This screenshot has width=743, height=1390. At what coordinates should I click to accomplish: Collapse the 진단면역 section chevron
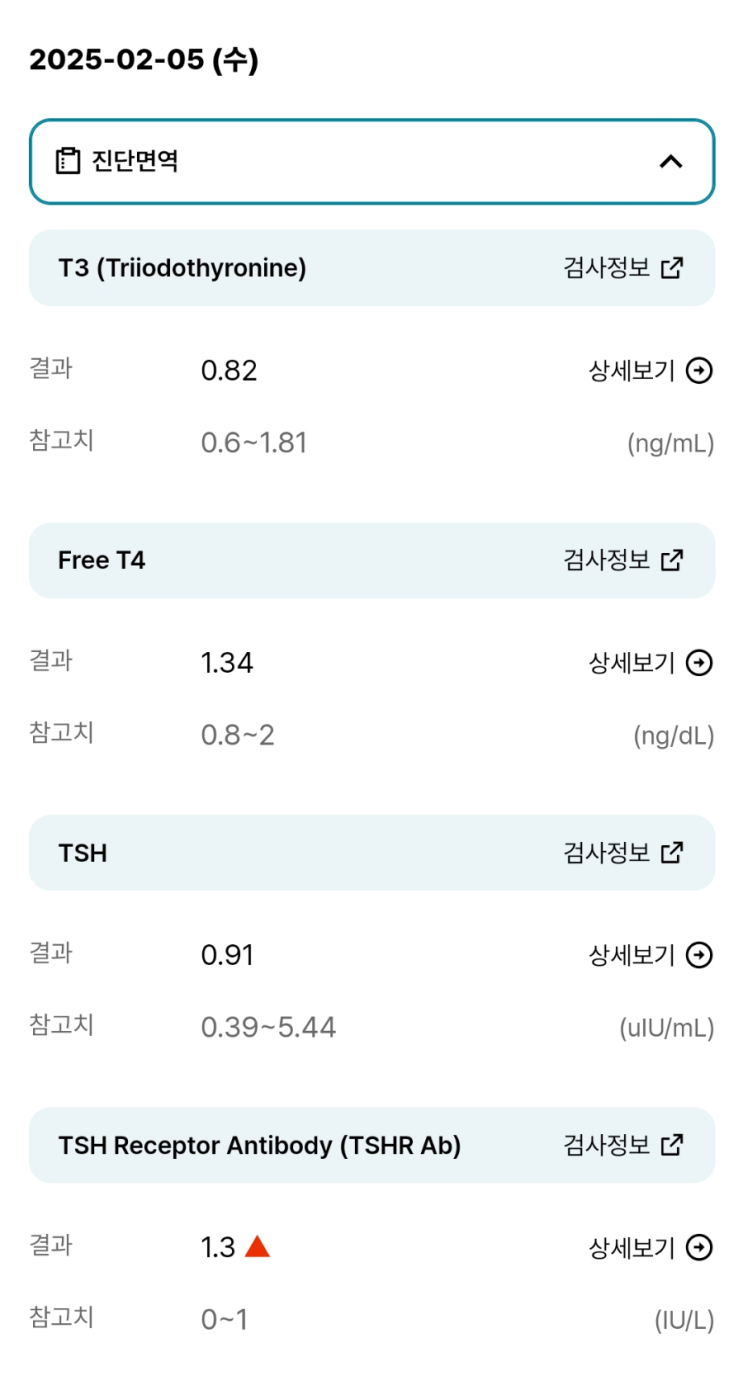pos(671,161)
